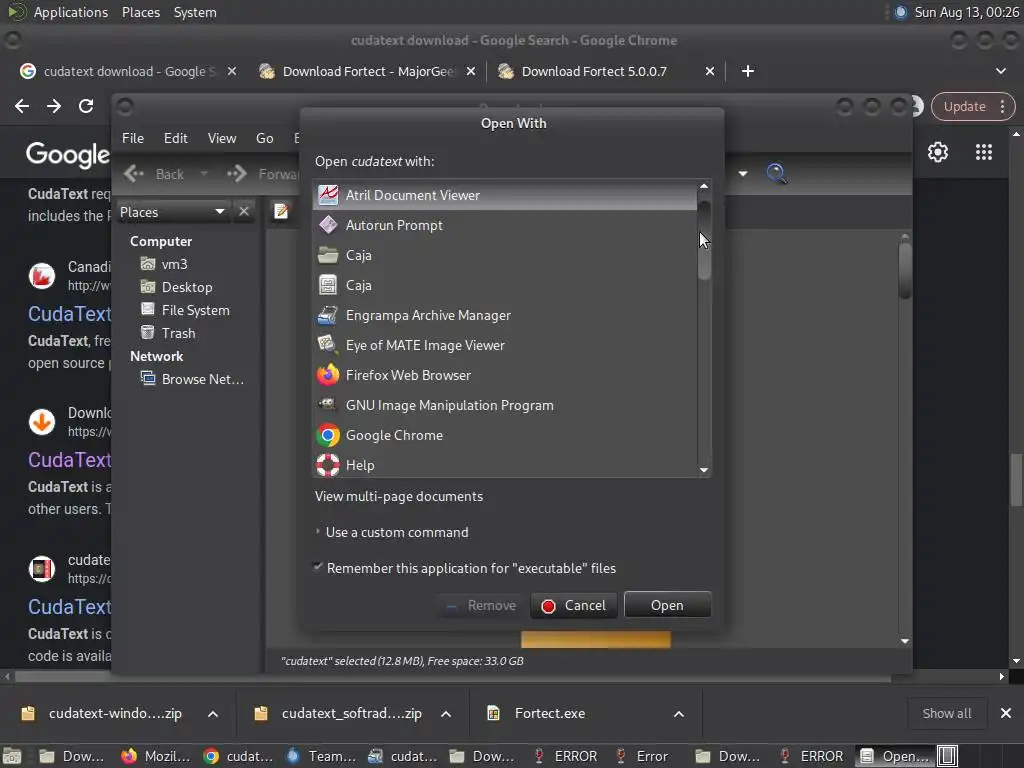The width and height of the screenshot is (1024, 768).
Task: Click the Open button in dialog
Action: point(667,605)
